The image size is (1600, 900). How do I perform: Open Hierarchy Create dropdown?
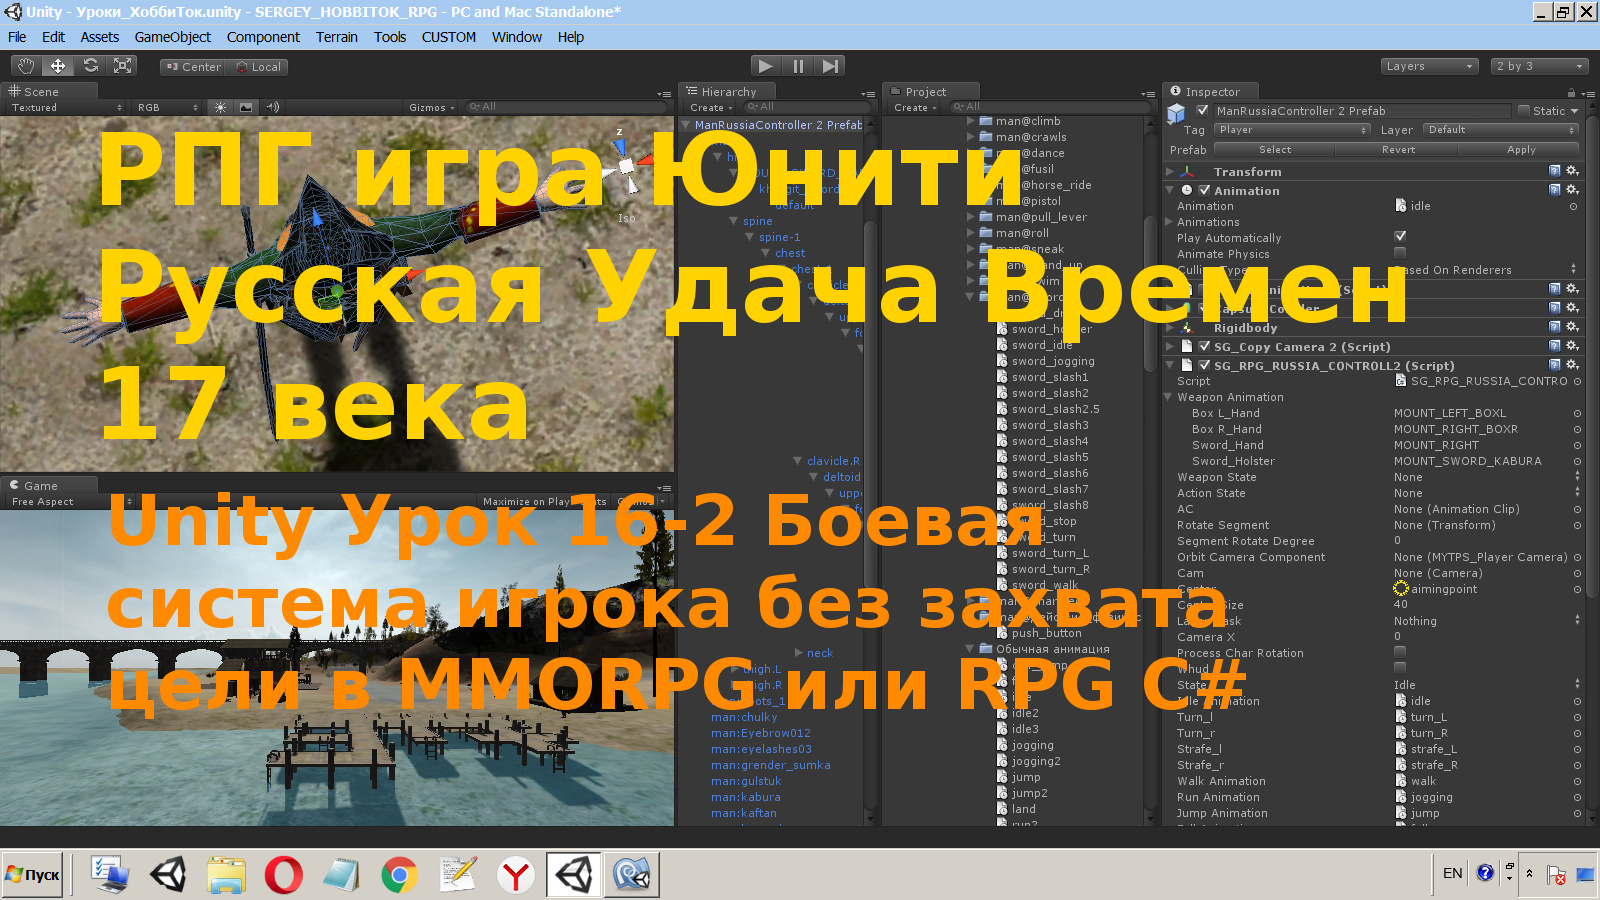point(711,107)
